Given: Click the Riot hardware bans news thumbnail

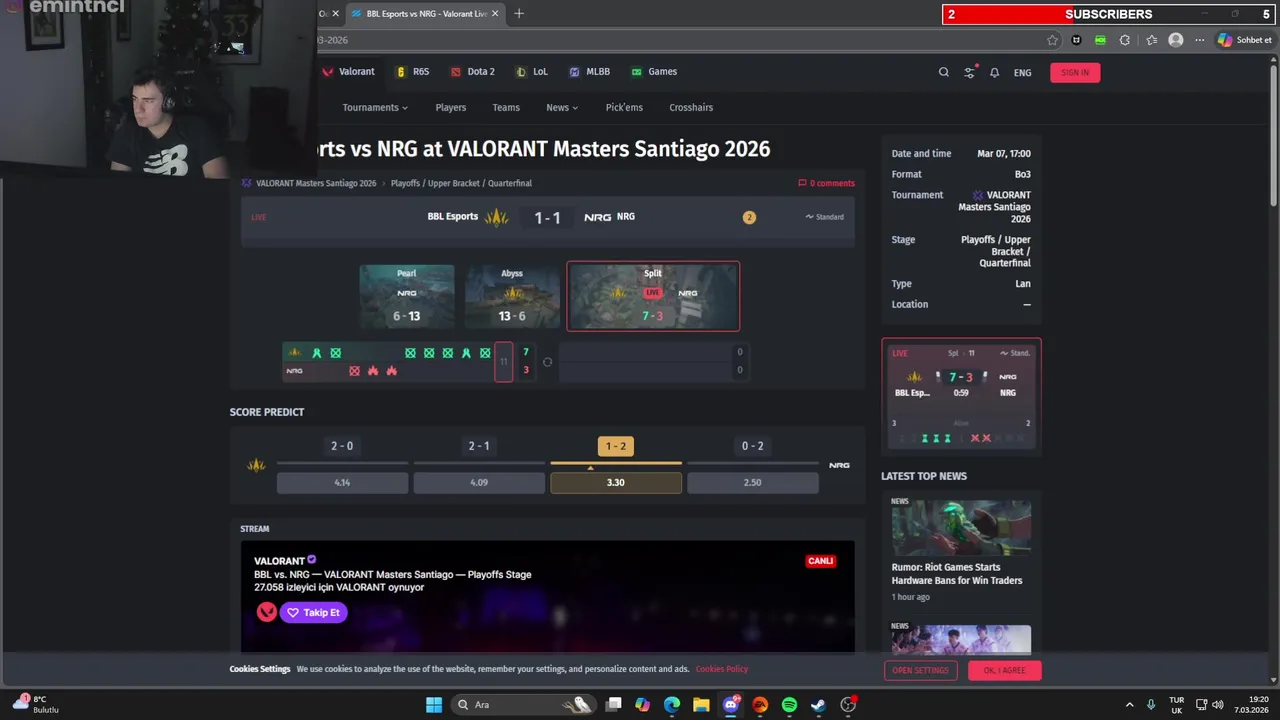Looking at the screenshot, I should 961,528.
